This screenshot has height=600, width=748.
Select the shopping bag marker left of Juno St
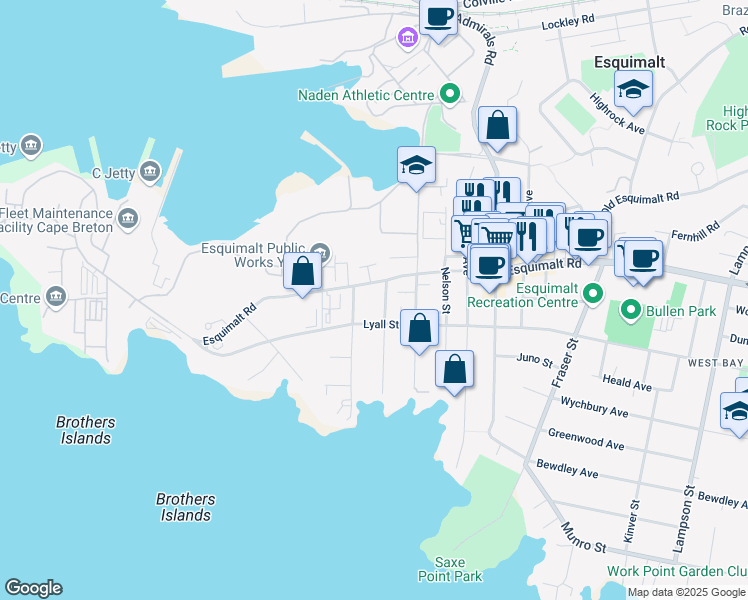point(454,371)
